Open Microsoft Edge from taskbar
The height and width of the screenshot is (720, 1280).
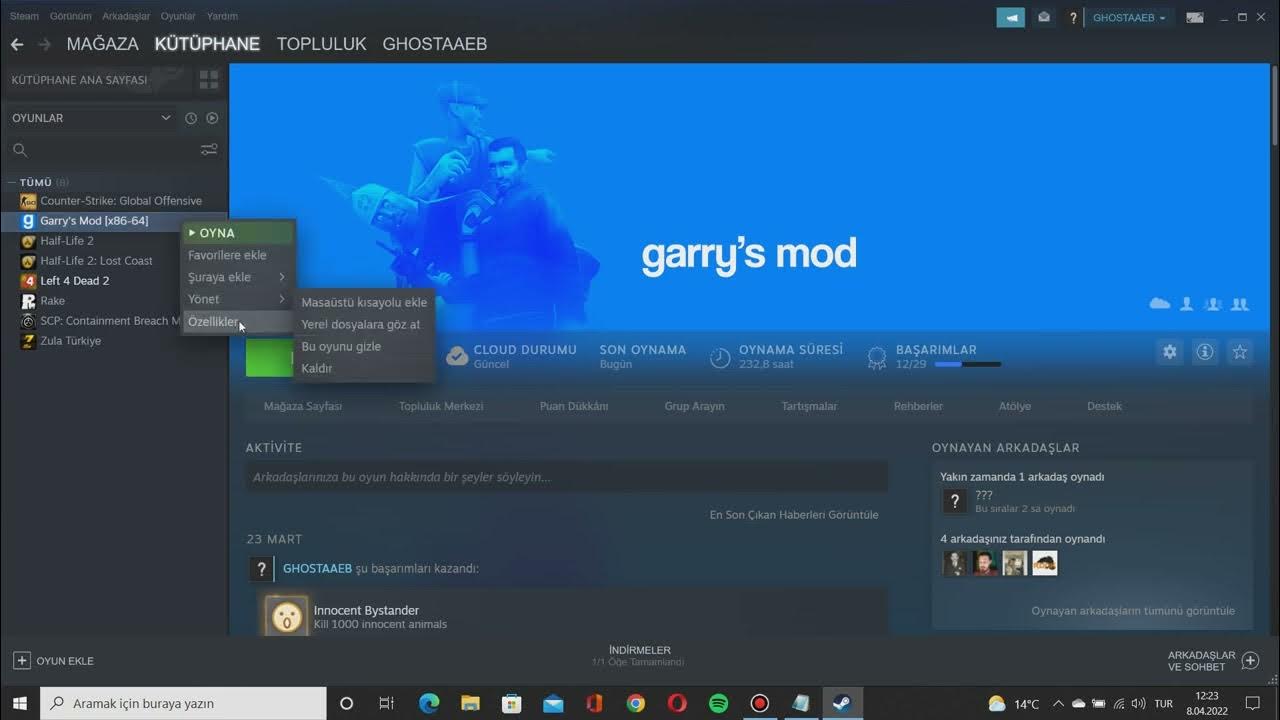[x=429, y=703]
